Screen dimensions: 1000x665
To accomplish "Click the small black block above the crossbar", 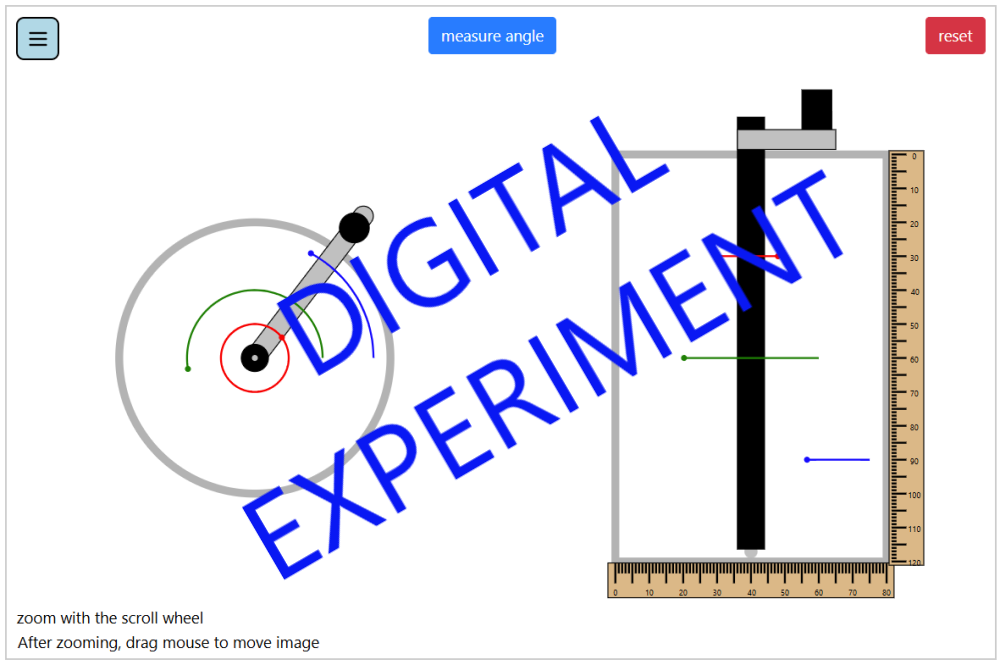I will (816, 109).
